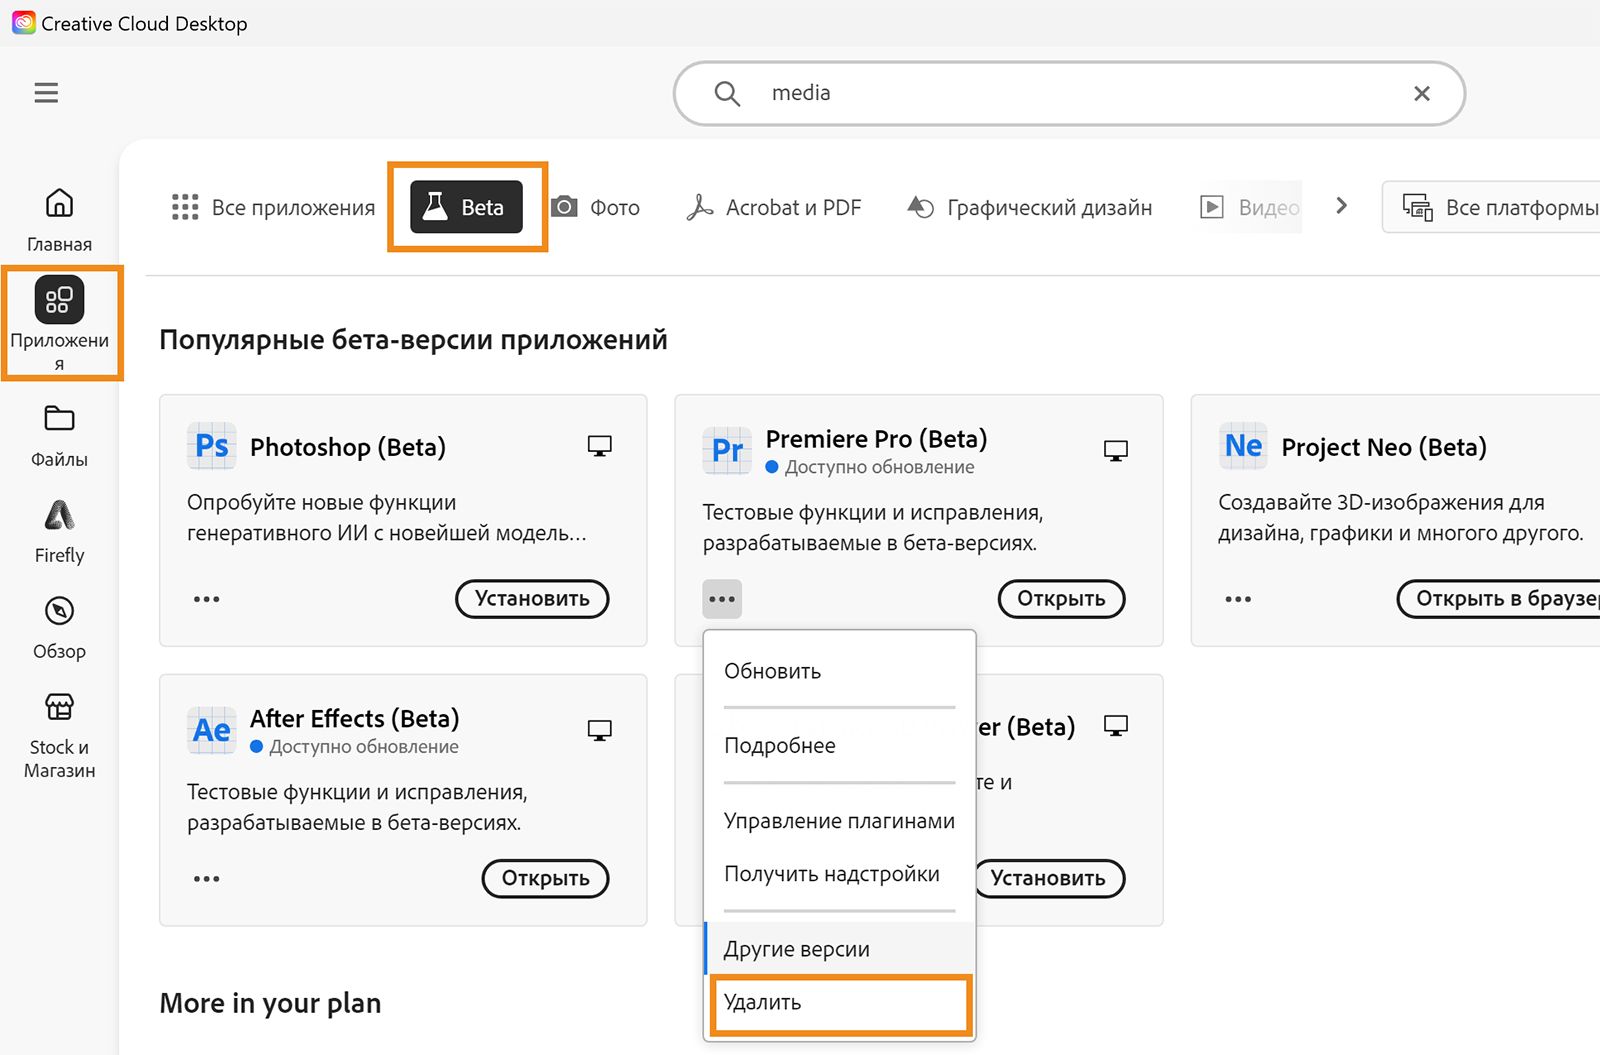Select the Фото tab
This screenshot has height=1055, width=1600.
(x=596, y=207)
